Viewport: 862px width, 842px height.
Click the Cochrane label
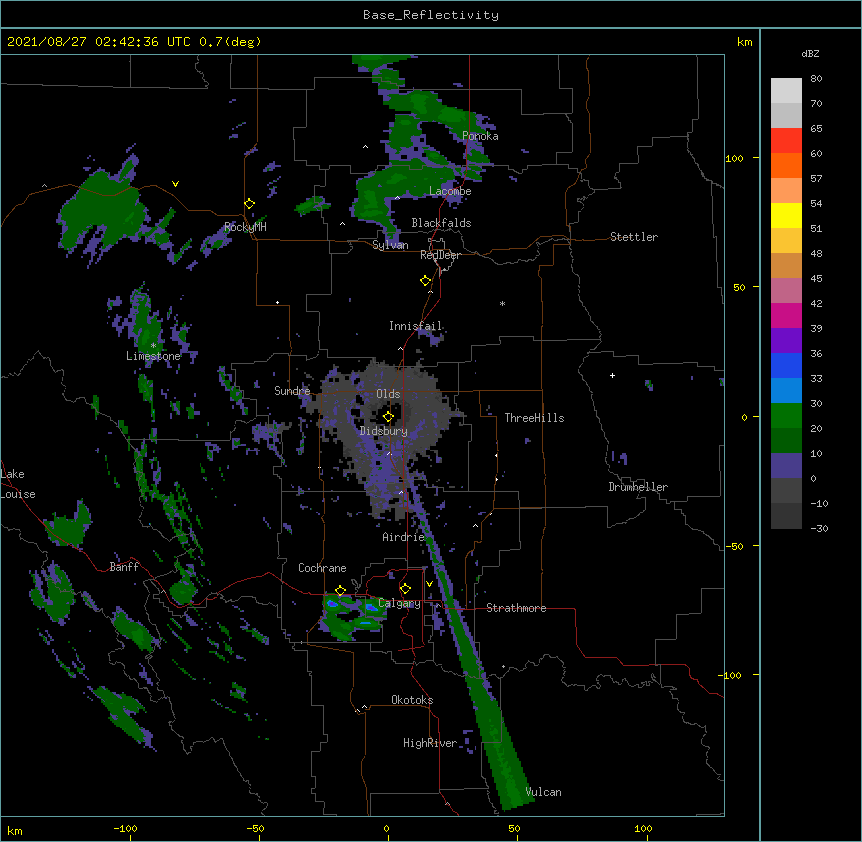(x=322, y=568)
